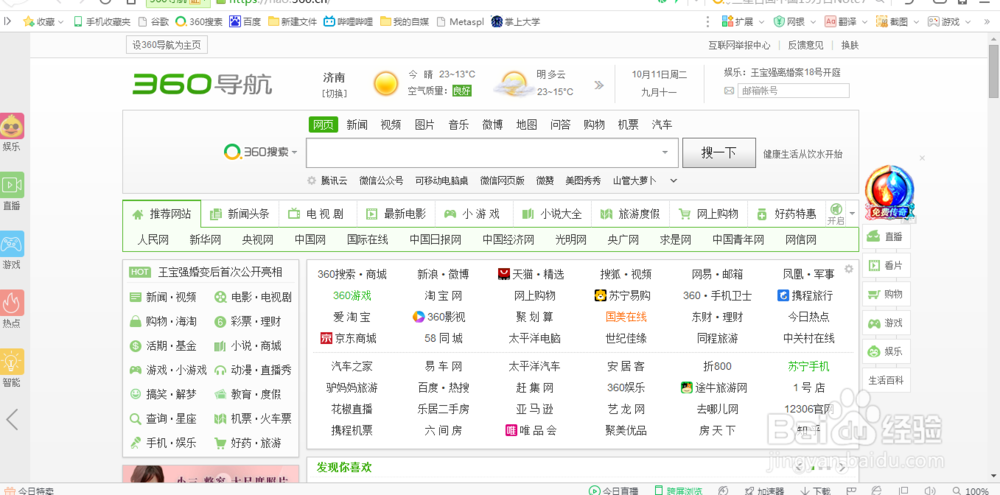The height and width of the screenshot is (495, 1000).
Task: Open the 看片 item on right panel
Action: coord(886,265)
